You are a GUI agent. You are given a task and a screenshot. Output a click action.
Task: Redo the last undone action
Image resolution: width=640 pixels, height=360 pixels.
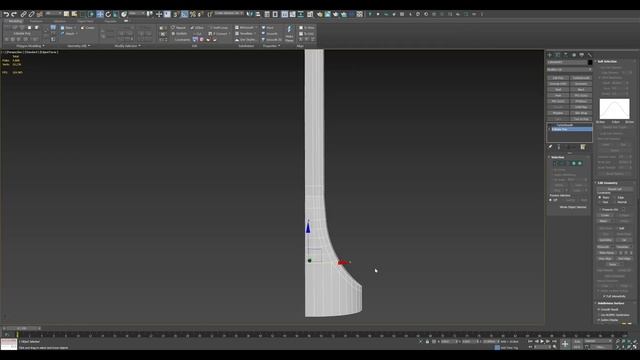(x=14, y=14)
